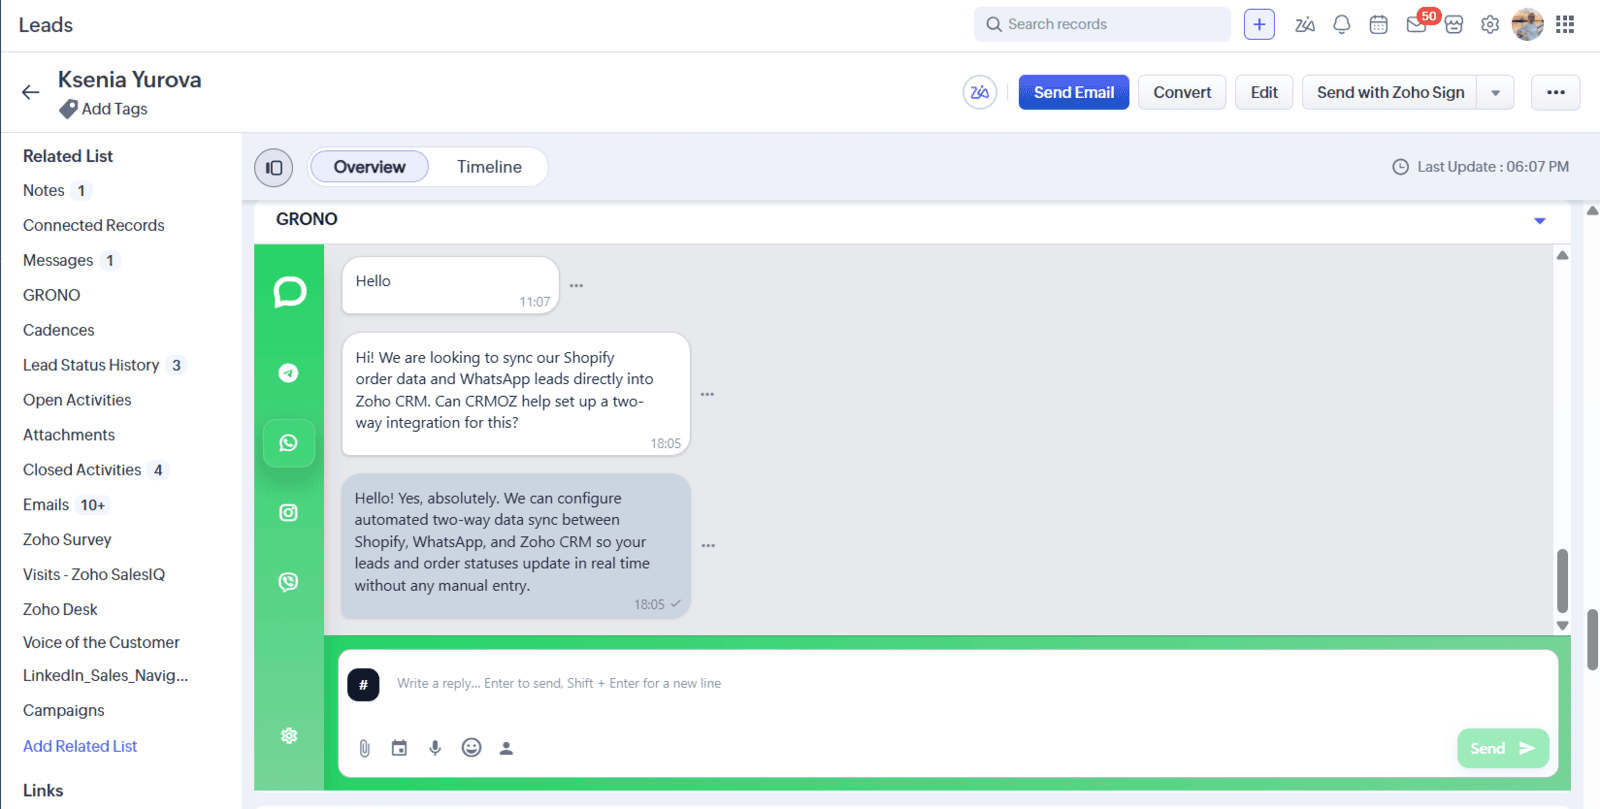Click the Convert button
1600x809 pixels.
point(1182,93)
